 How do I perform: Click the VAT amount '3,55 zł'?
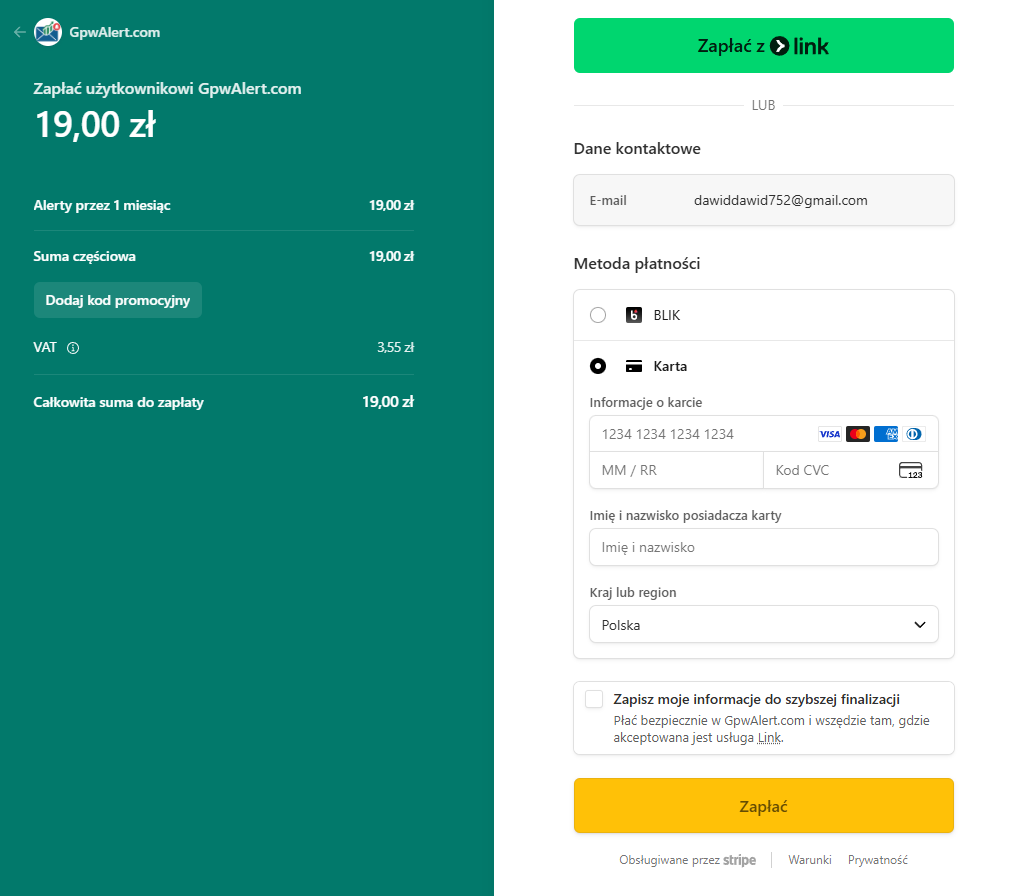coord(395,348)
